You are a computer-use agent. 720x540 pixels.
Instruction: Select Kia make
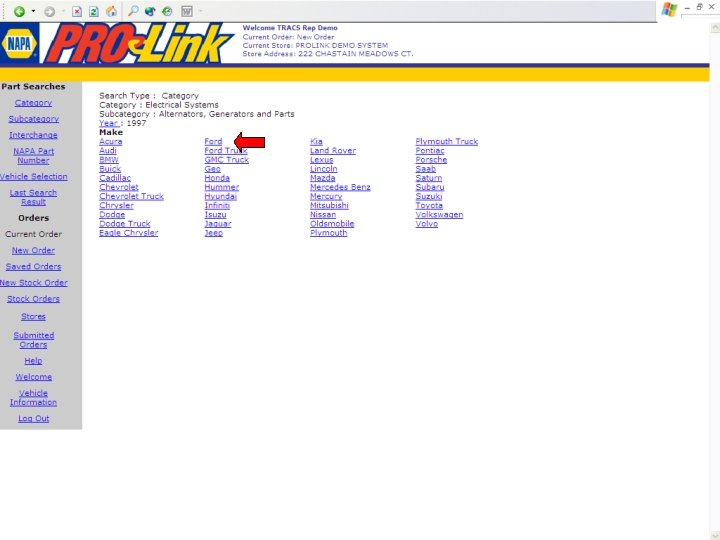click(316, 141)
